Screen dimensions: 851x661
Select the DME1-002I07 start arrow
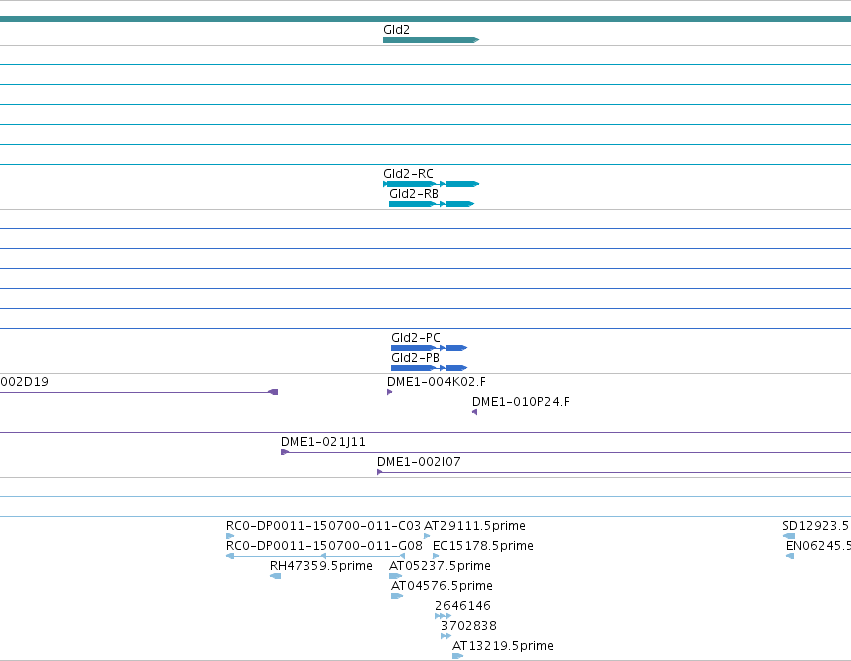point(379,472)
